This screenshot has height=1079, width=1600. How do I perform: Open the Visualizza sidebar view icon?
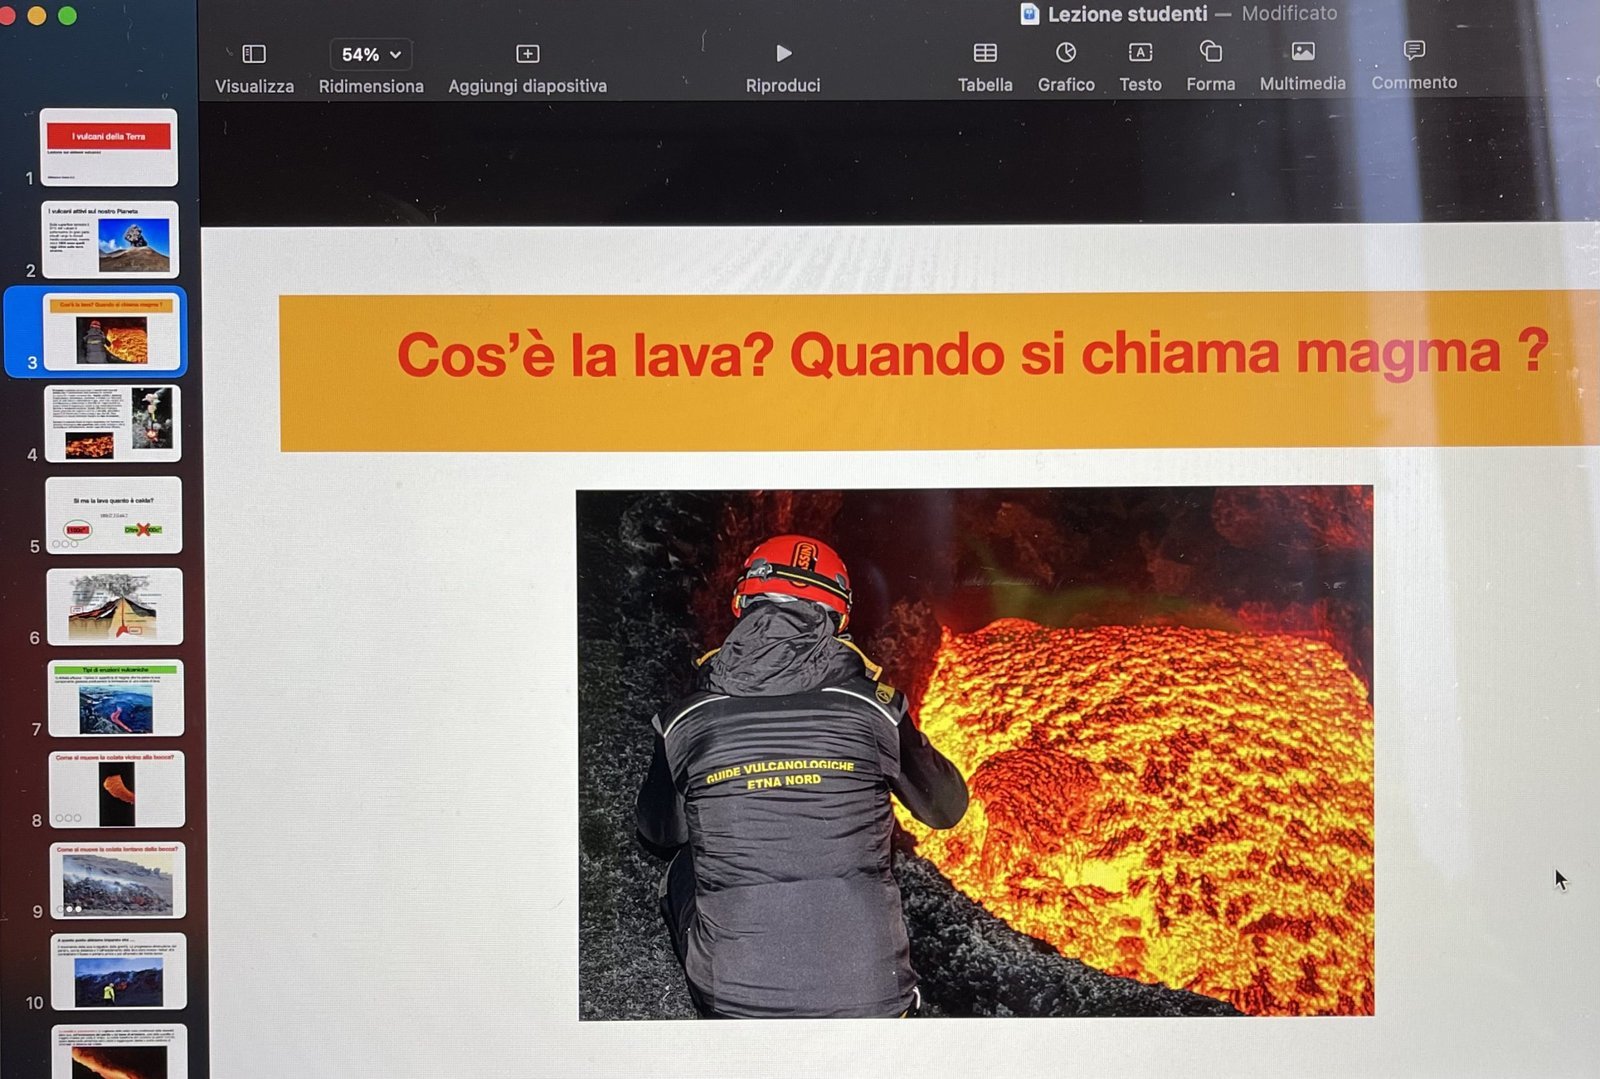254,54
